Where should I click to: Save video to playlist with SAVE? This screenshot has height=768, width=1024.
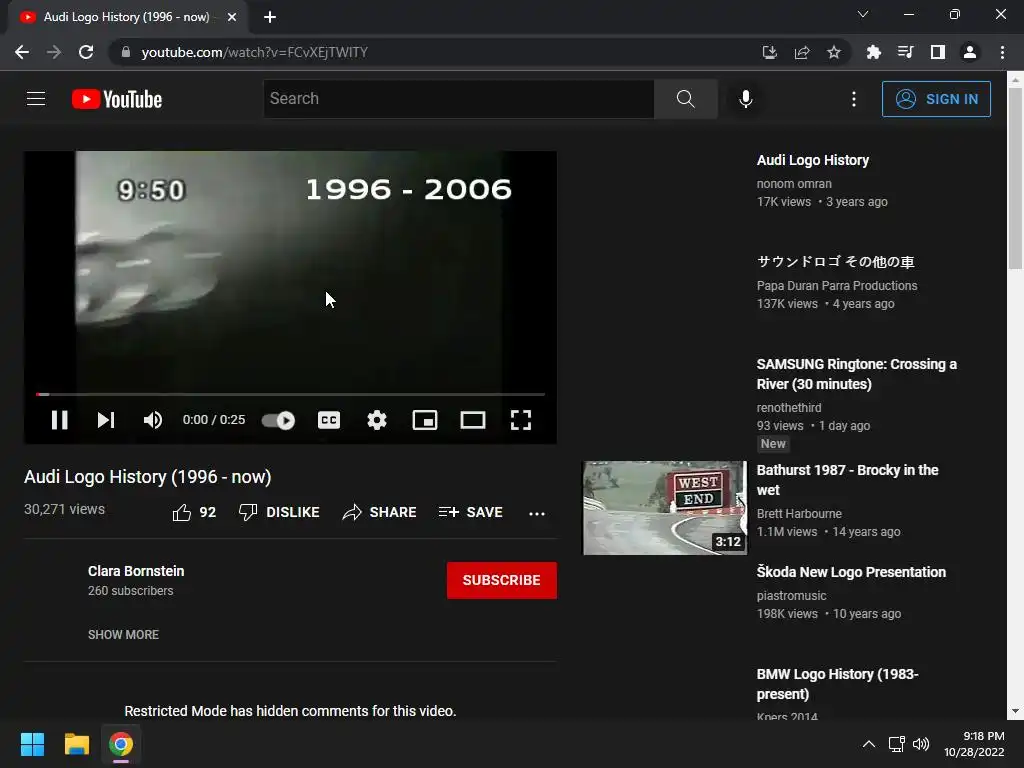coord(471,513)
